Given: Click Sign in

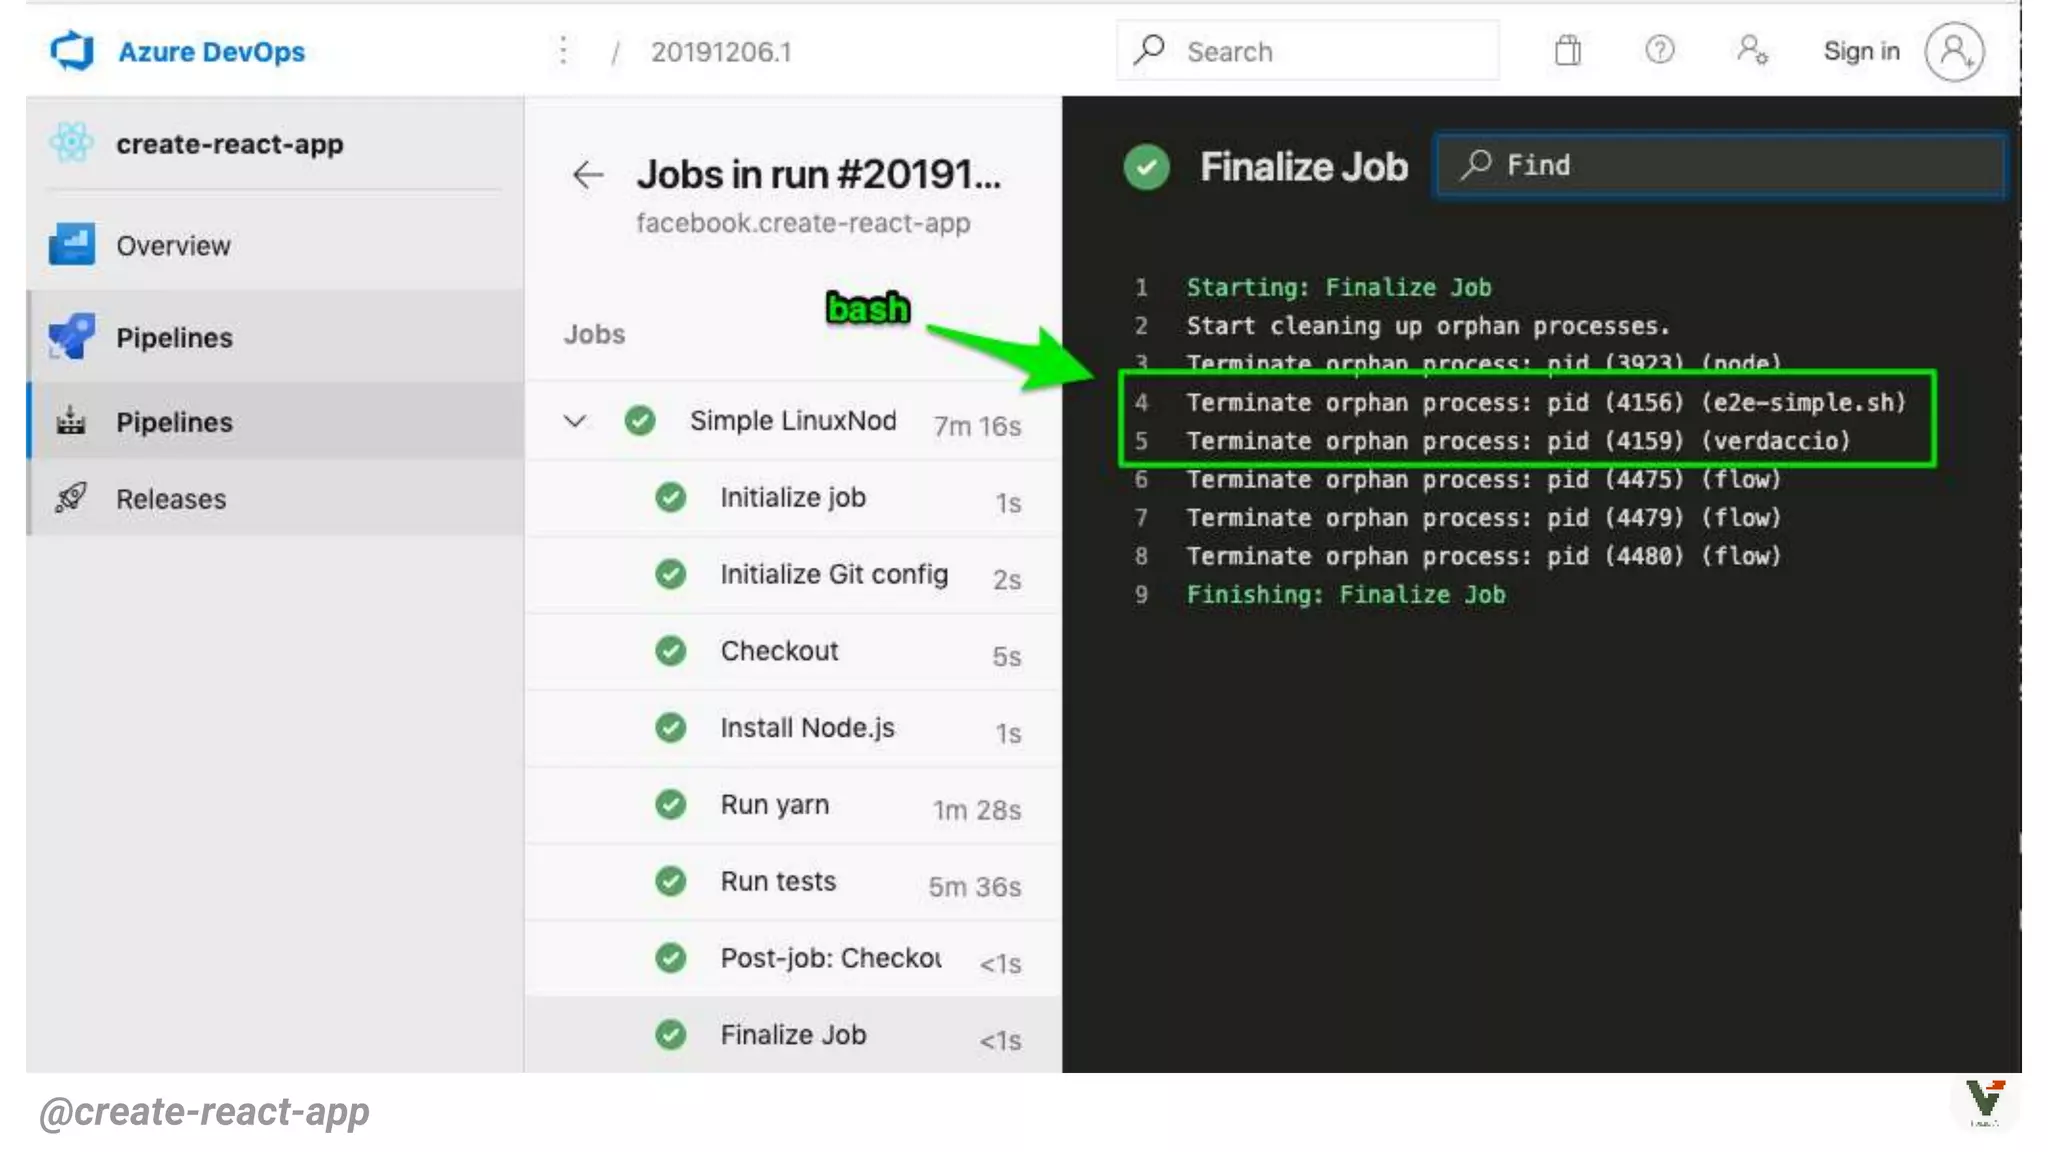Looking at the screenshot, I should [x=1861, y=51].
